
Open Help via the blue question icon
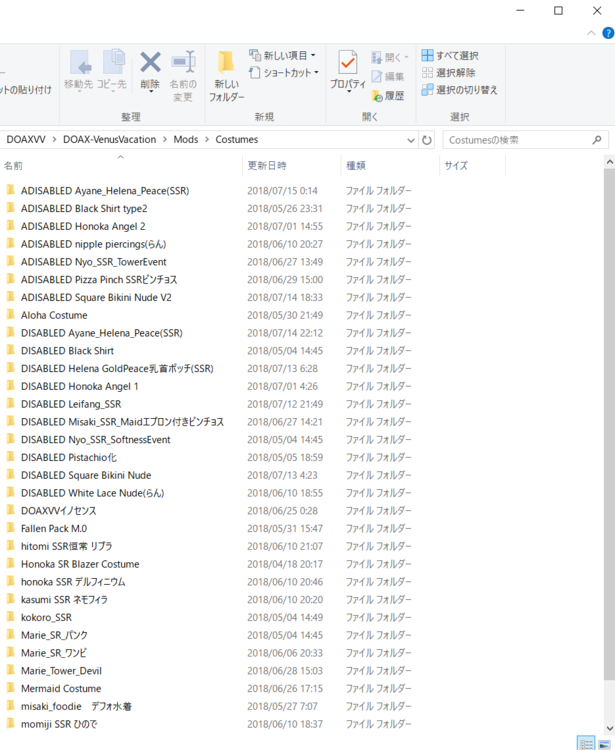pos(608,33)
